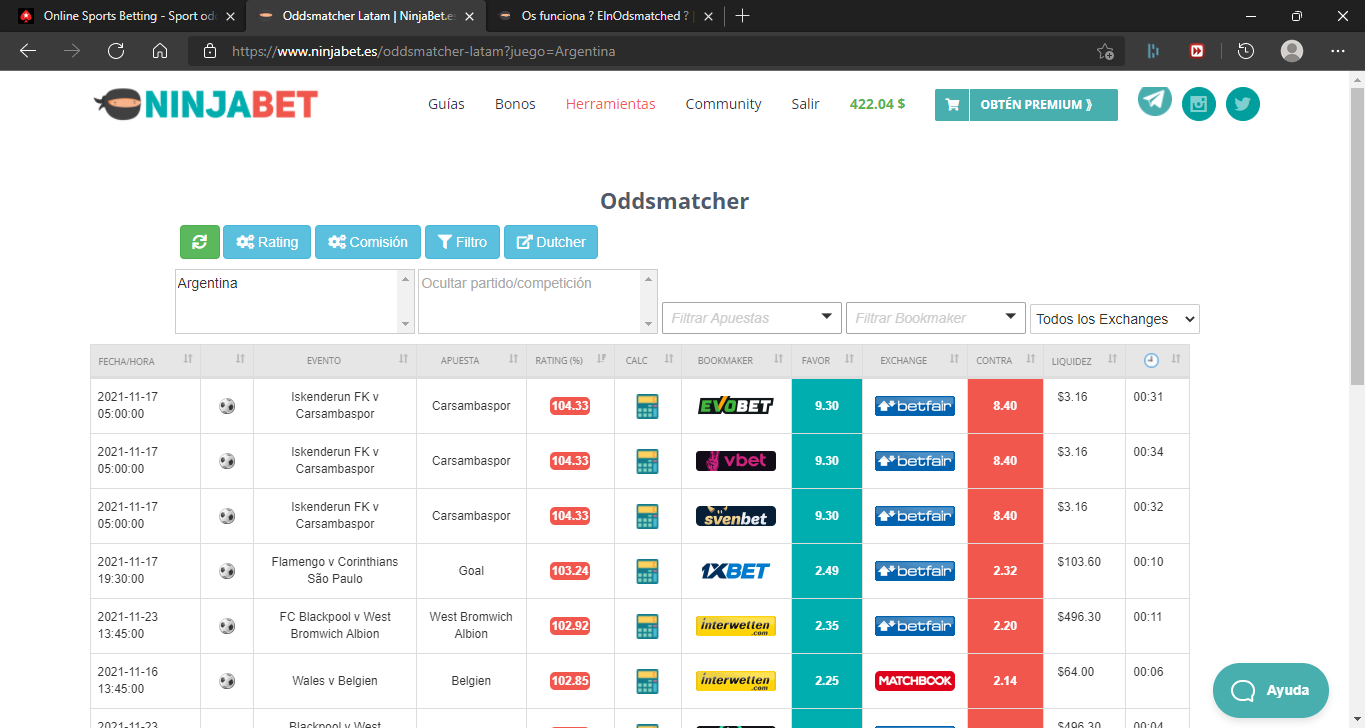The image size is (1365, 728).
Task: Click favor odds 2.49 cell
Action: (827, 571)
